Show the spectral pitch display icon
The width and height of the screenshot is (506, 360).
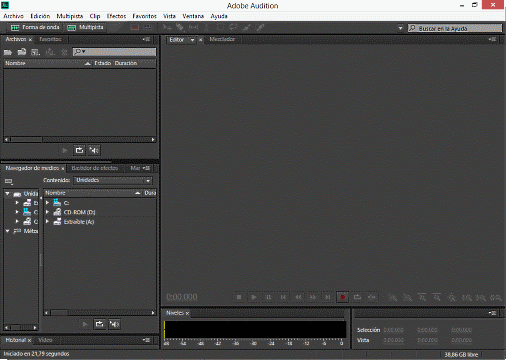(148, 27)
